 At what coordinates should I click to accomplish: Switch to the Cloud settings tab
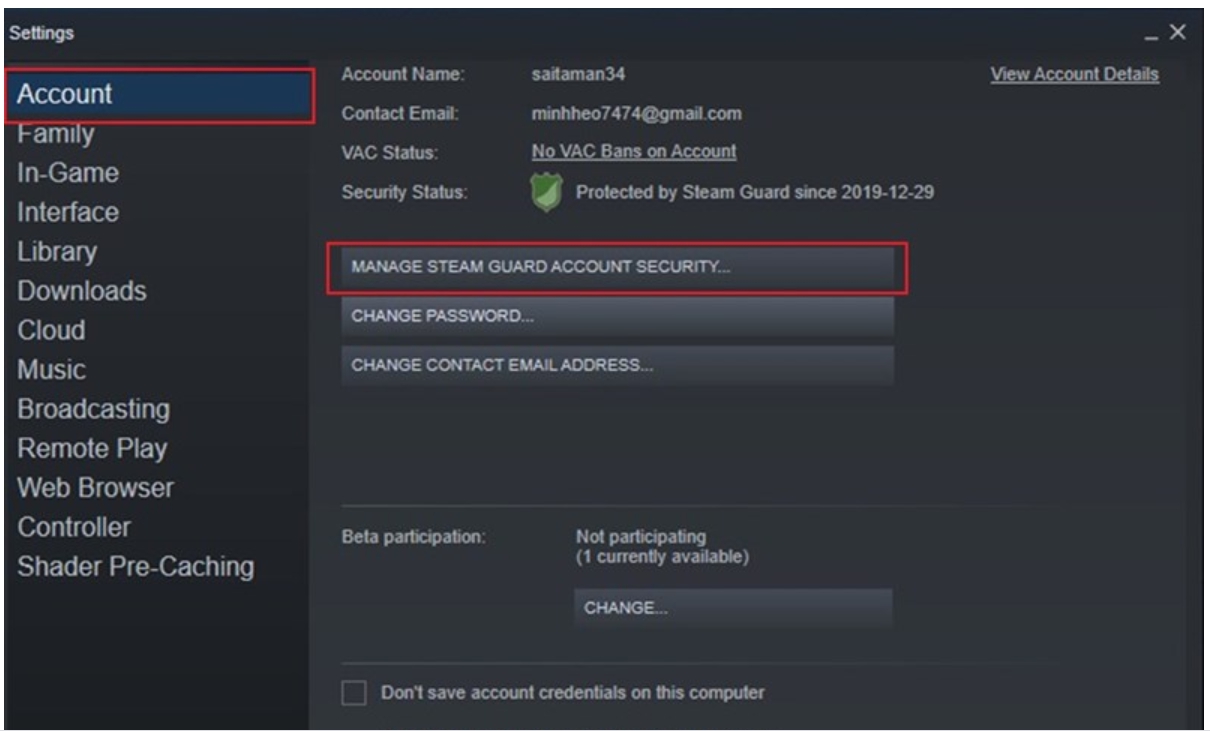pyautogui.click(x=51, y=331)
